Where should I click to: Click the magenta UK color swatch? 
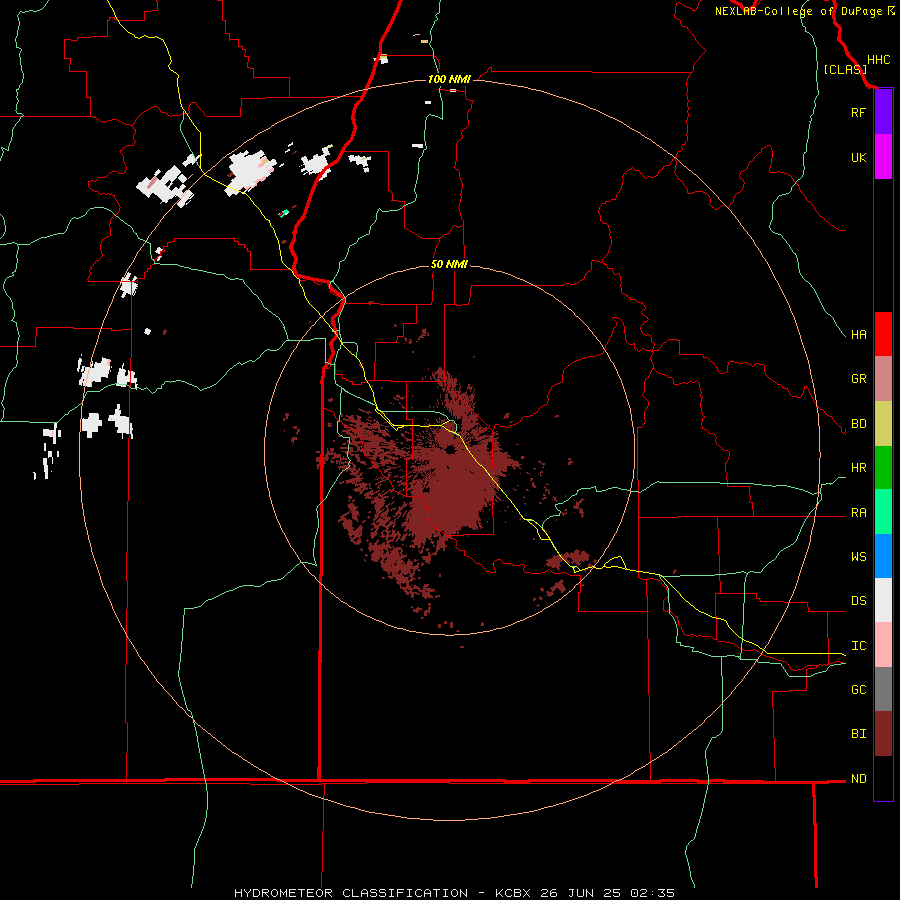point(883,157)
